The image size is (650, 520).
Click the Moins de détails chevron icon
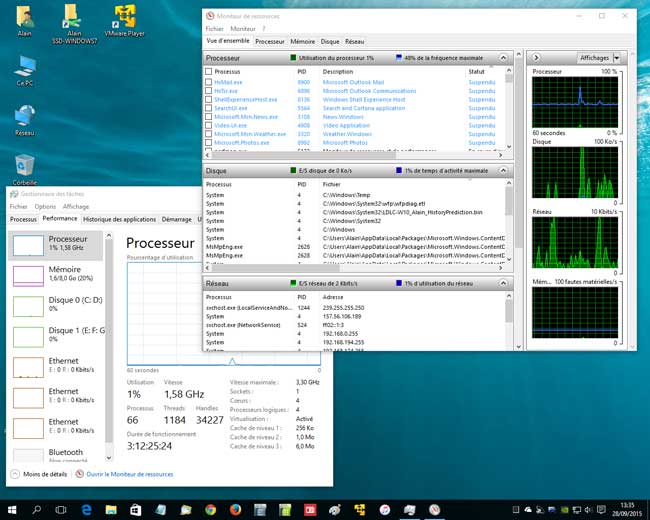point(15,474)
